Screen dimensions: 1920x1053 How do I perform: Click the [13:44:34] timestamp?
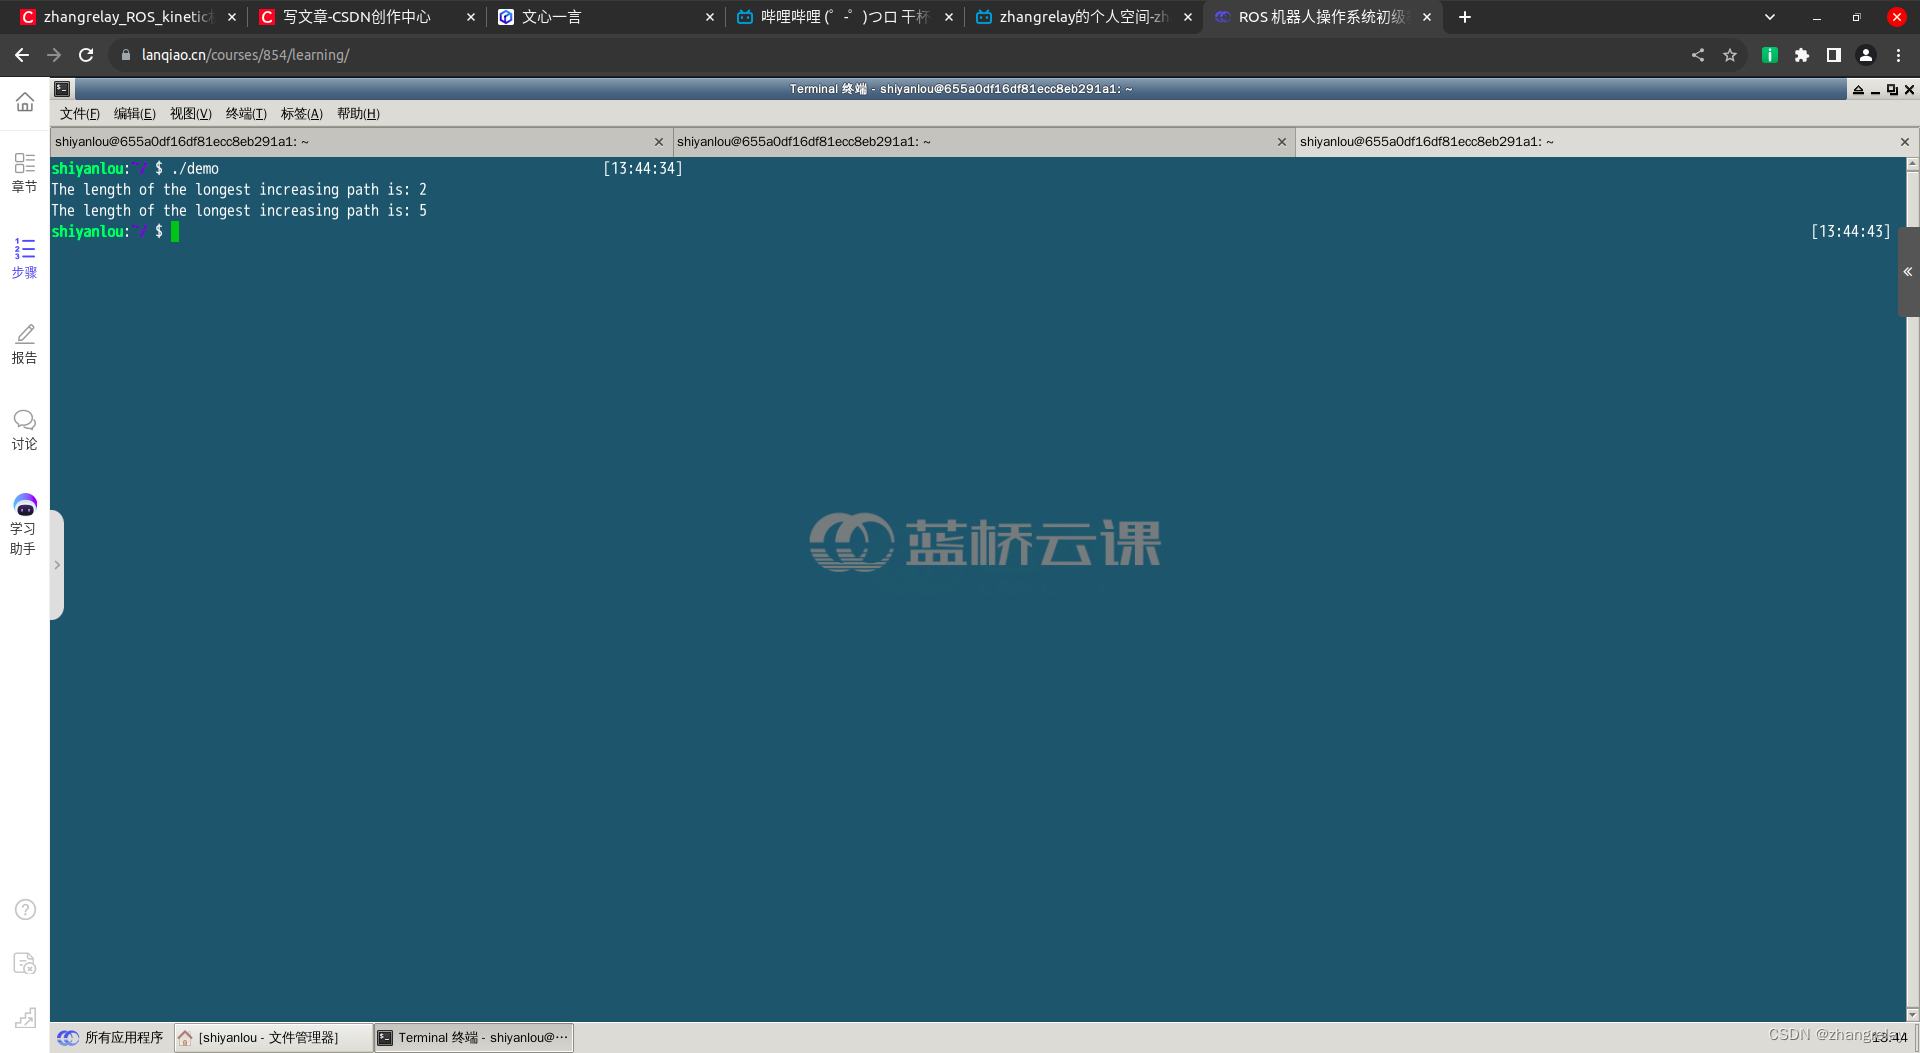(x=643, y=169)
